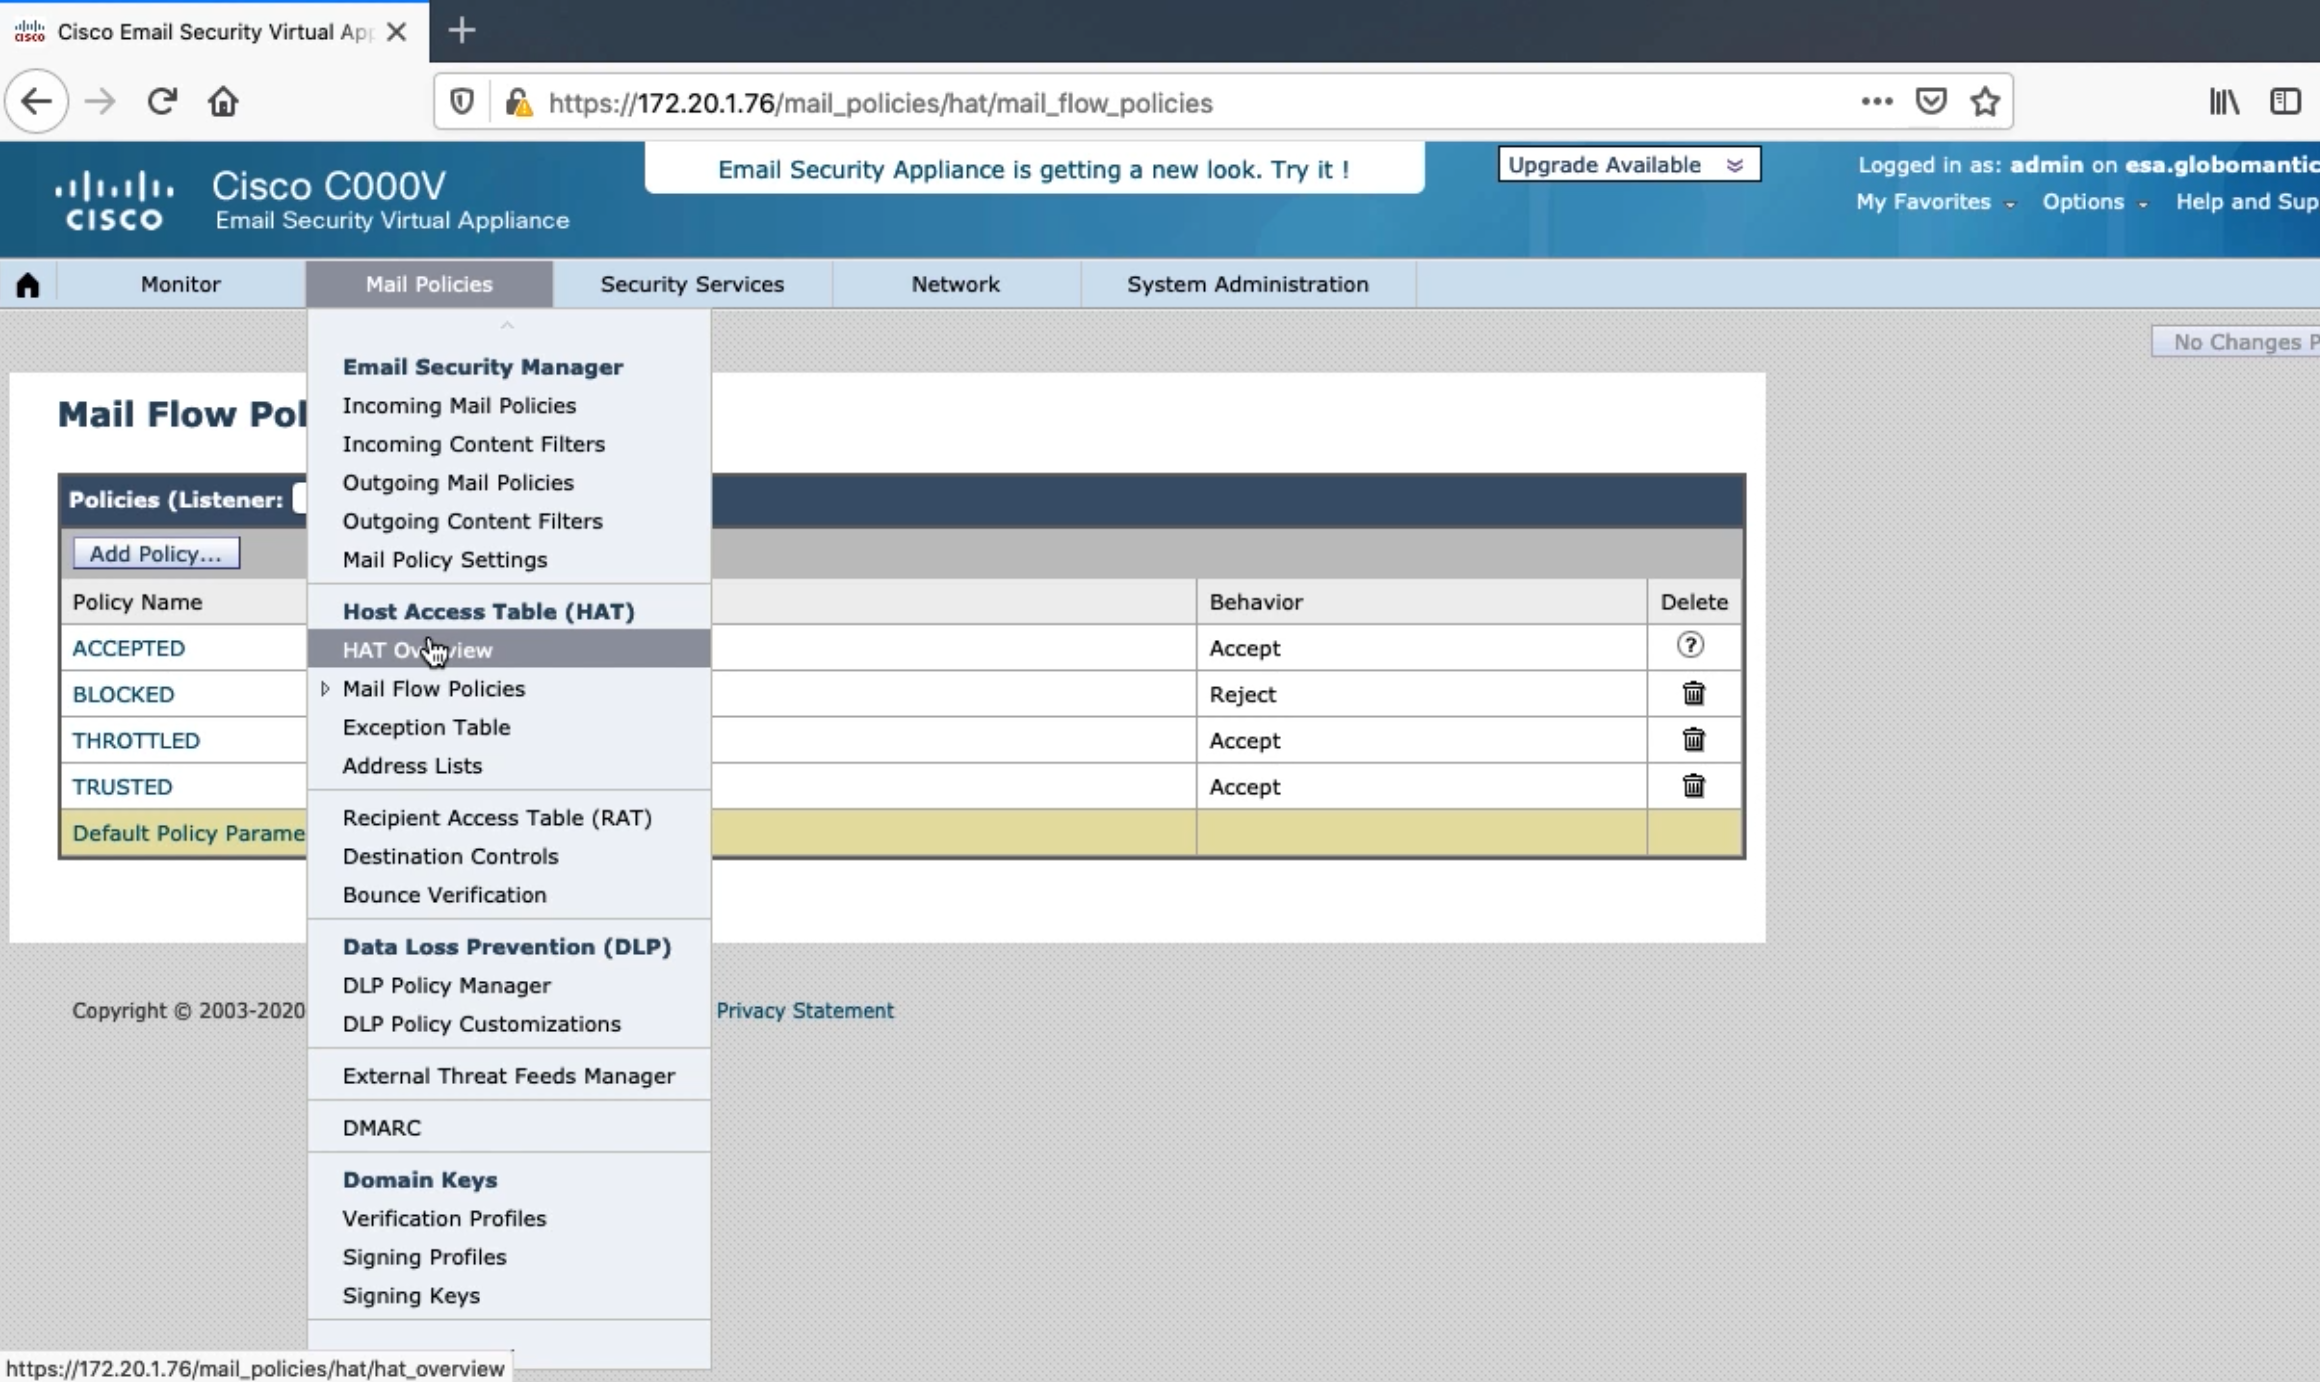
Task: Click the browser forward arrow
Action: click(x=100, y=101)
